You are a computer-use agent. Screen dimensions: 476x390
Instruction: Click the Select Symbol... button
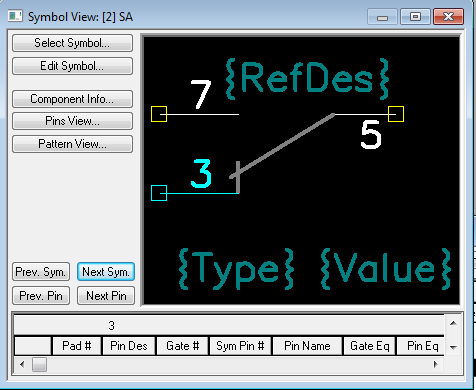(x=72, y=43)
